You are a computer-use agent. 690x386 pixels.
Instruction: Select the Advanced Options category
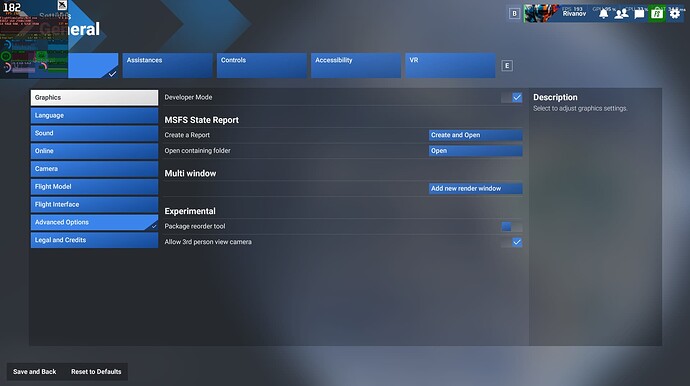(x=94, y=222)
